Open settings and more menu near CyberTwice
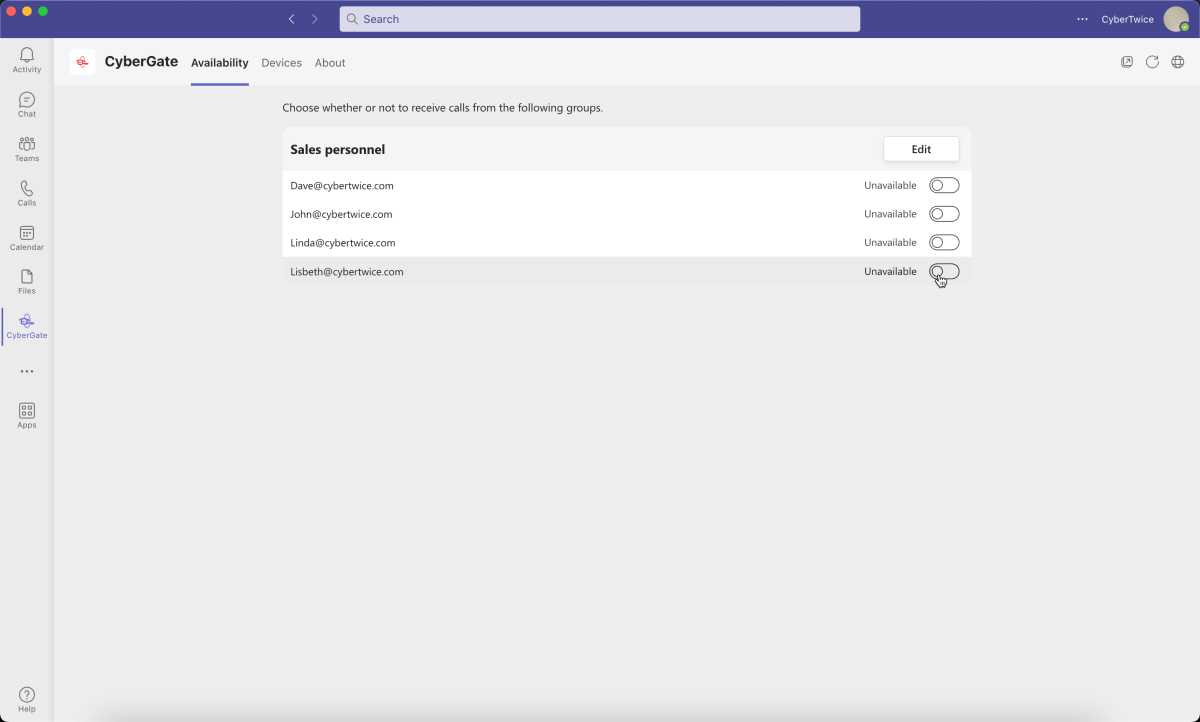 (x=1082, y=19)
